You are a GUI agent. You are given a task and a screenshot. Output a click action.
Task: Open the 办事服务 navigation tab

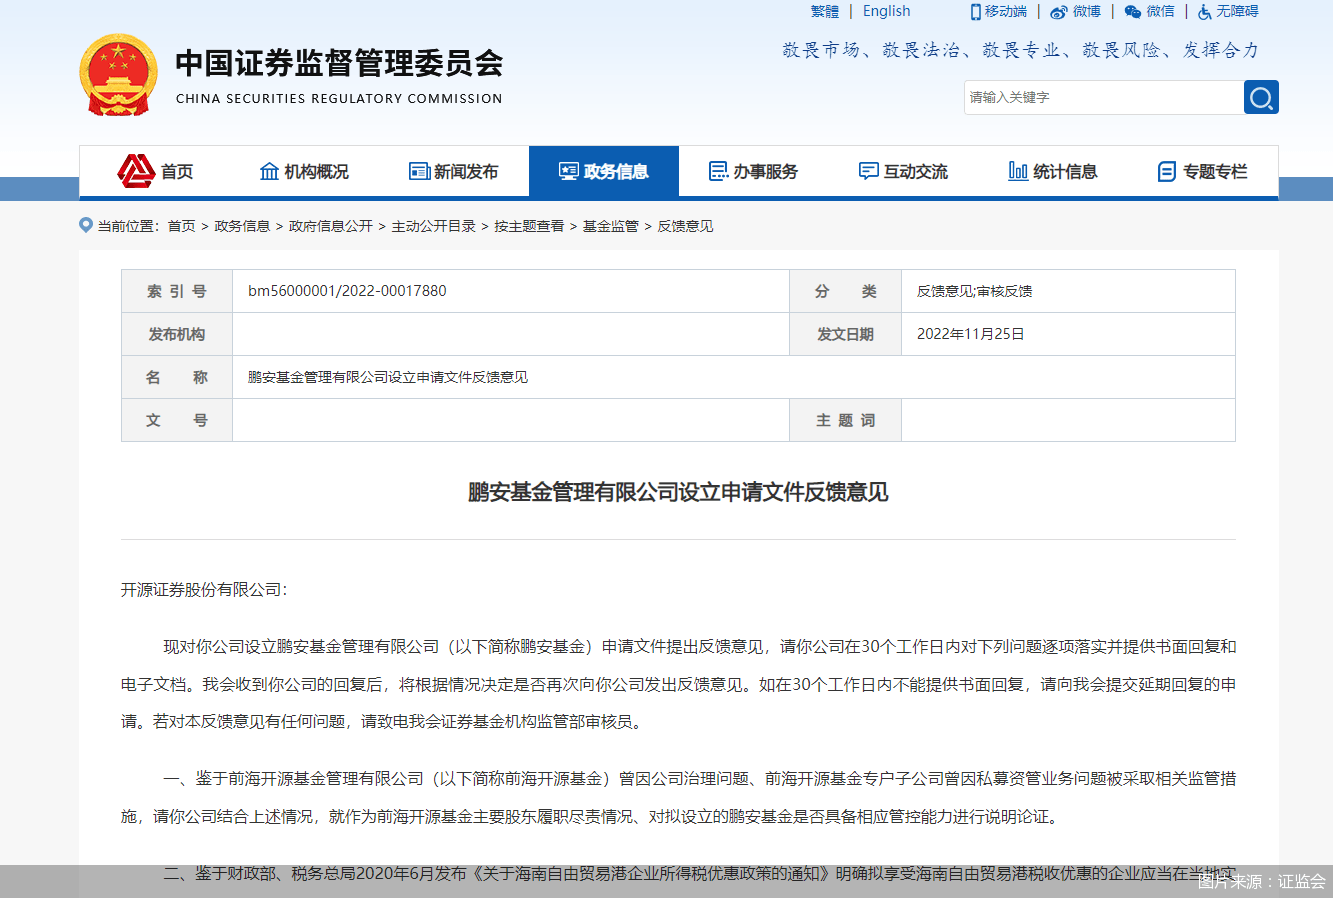pos(754,172)
